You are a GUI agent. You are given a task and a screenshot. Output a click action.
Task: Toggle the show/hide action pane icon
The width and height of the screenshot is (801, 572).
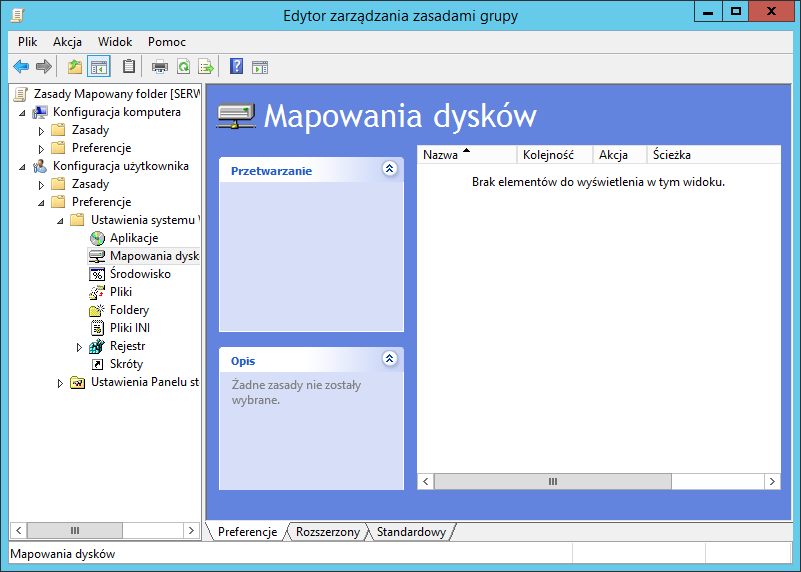click(x=260, y=67)
